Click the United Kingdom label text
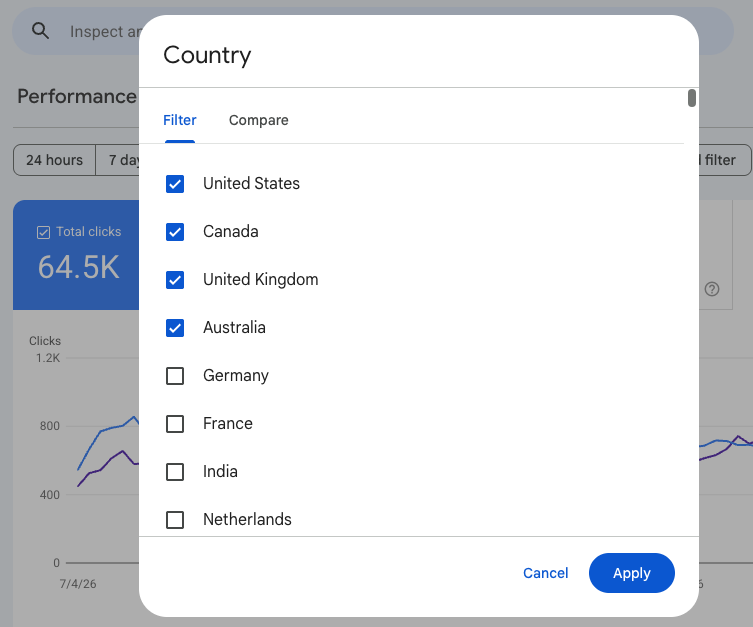The image size is (753, 627). click(x=261, y=279)
